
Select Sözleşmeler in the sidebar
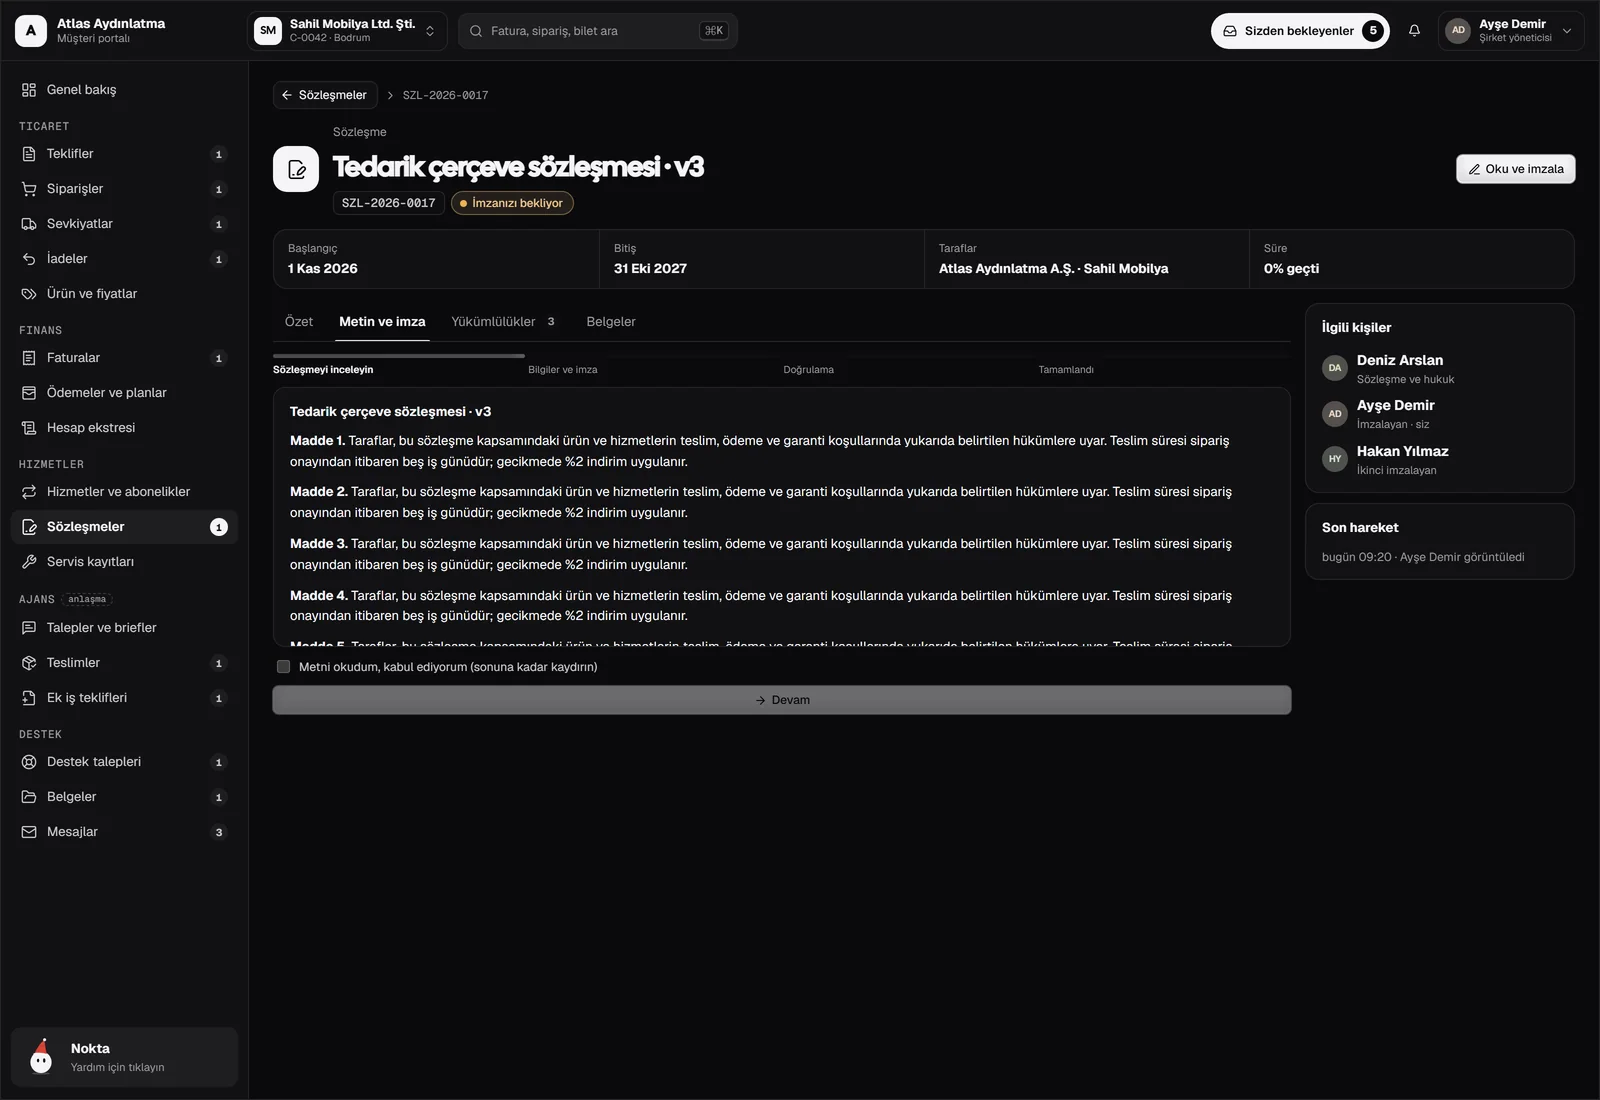(125, 527)
